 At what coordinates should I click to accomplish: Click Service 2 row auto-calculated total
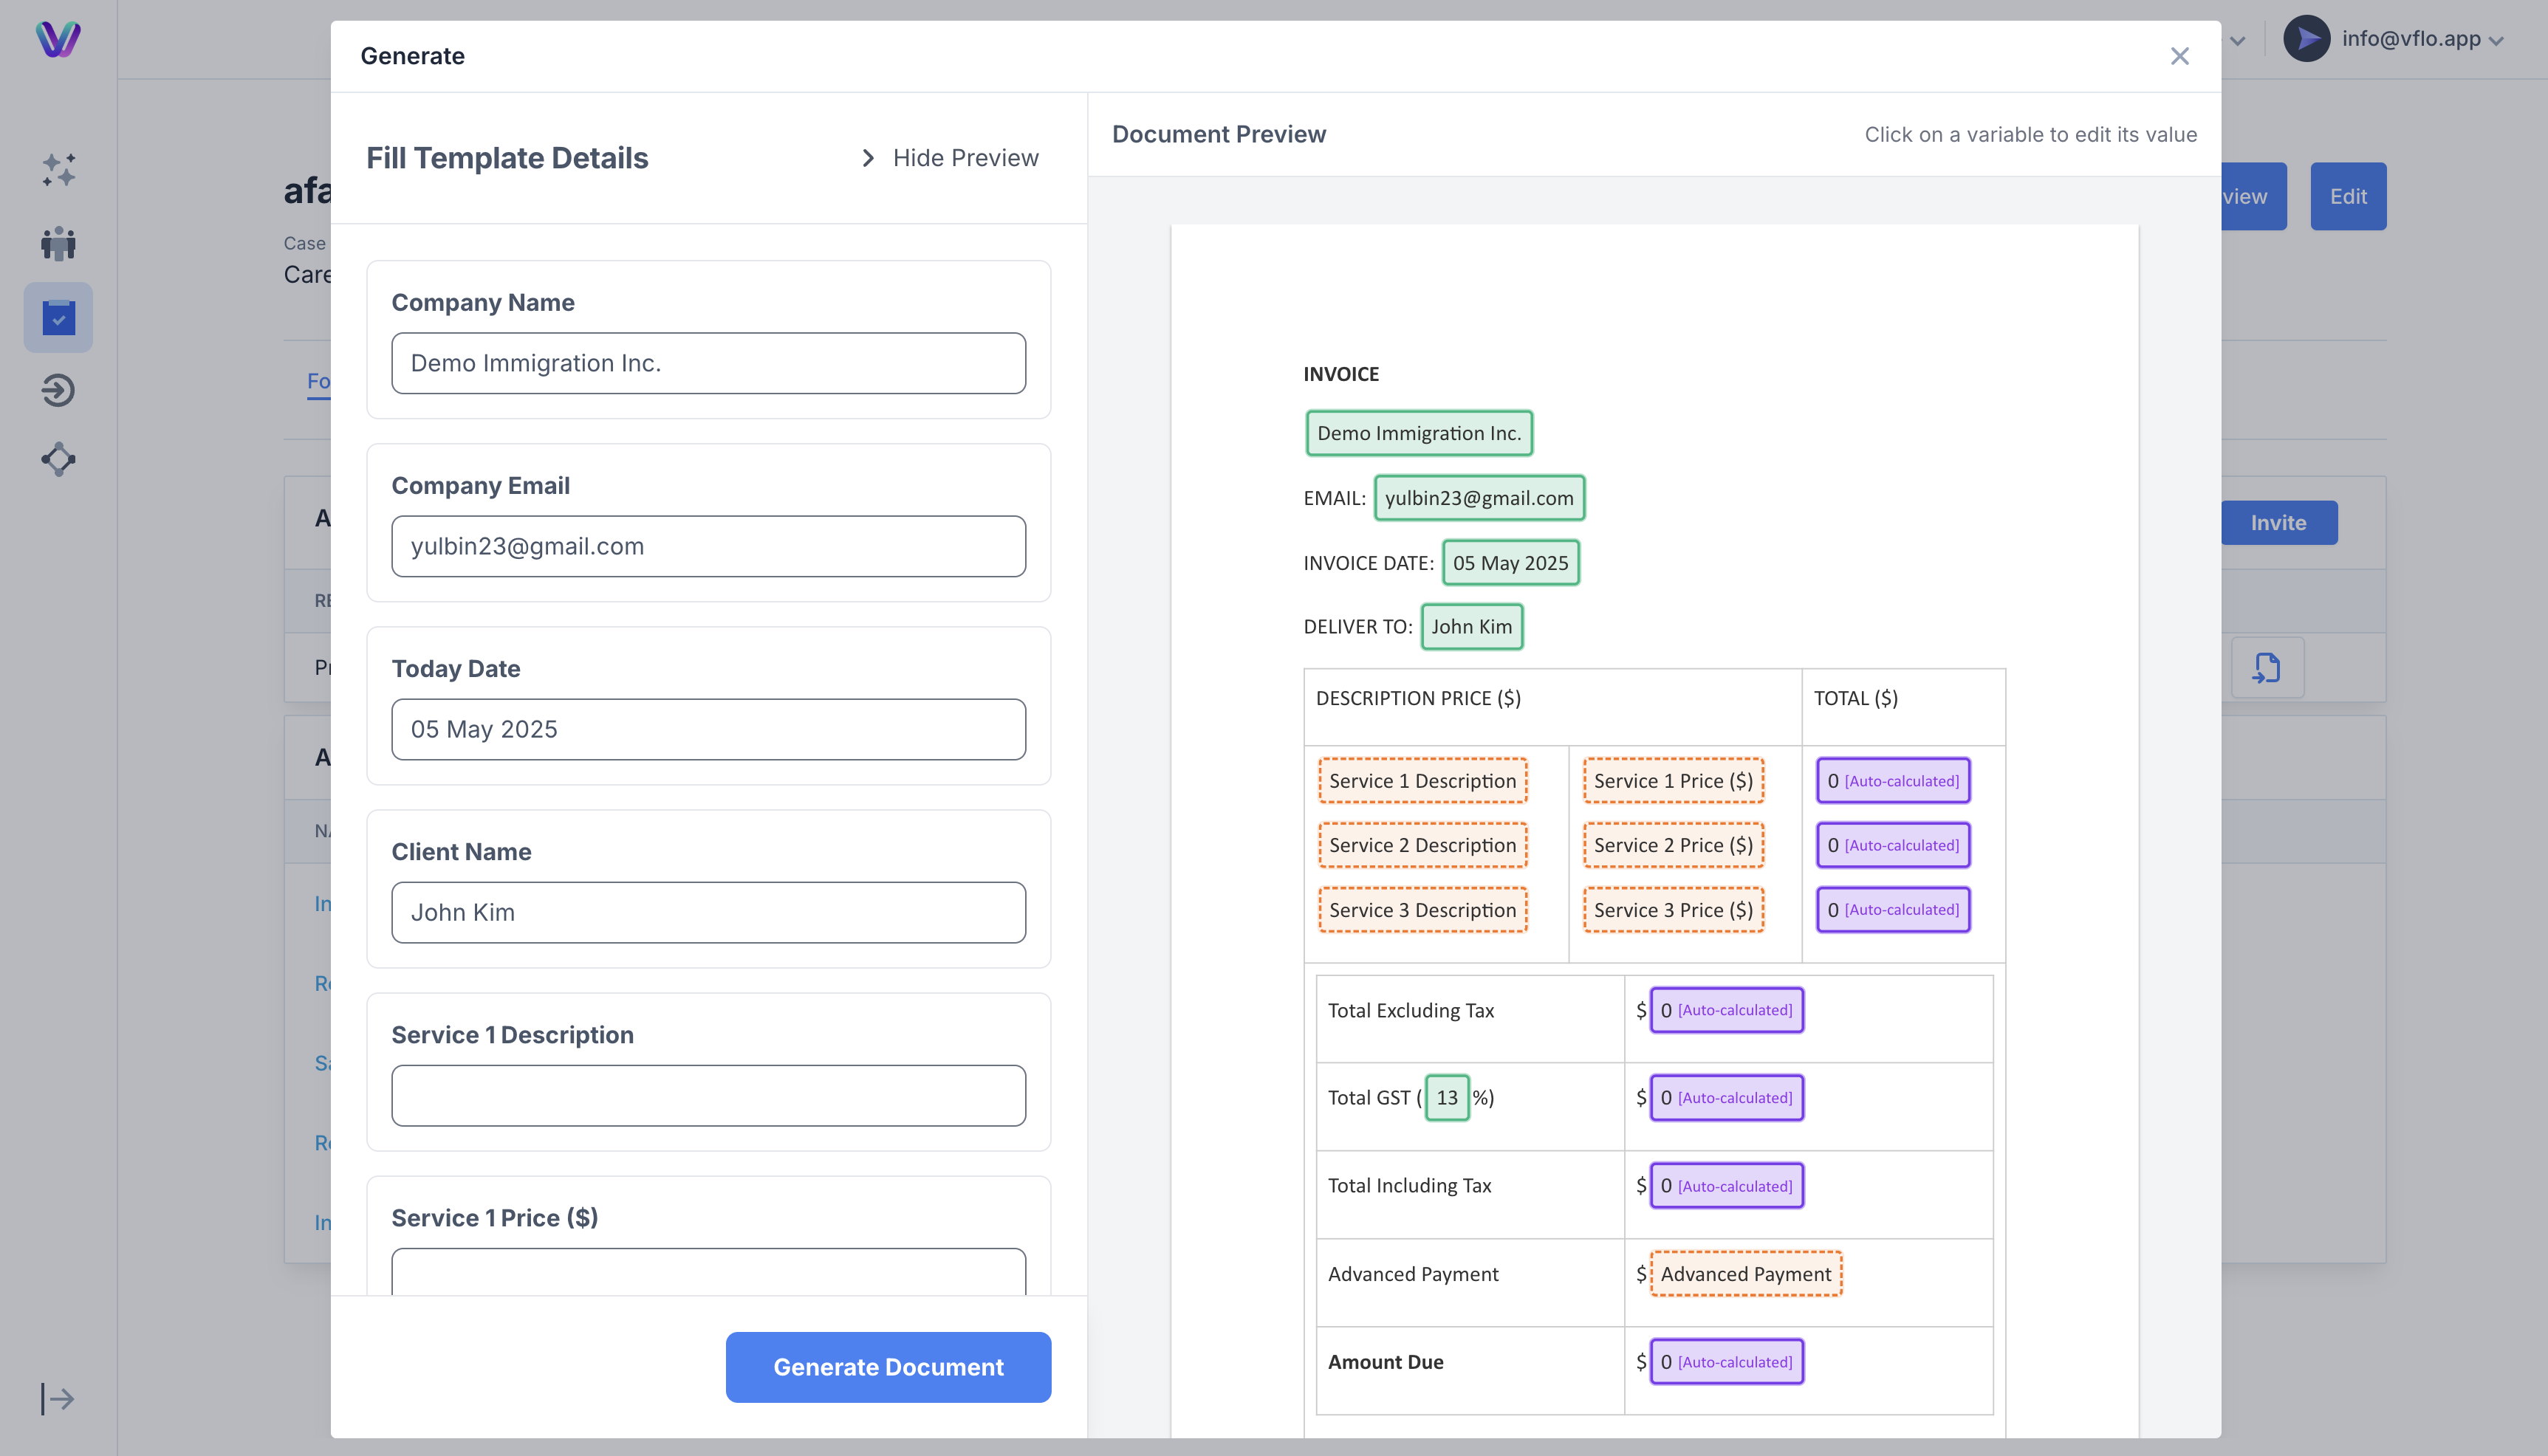[x=1893, y=845]
